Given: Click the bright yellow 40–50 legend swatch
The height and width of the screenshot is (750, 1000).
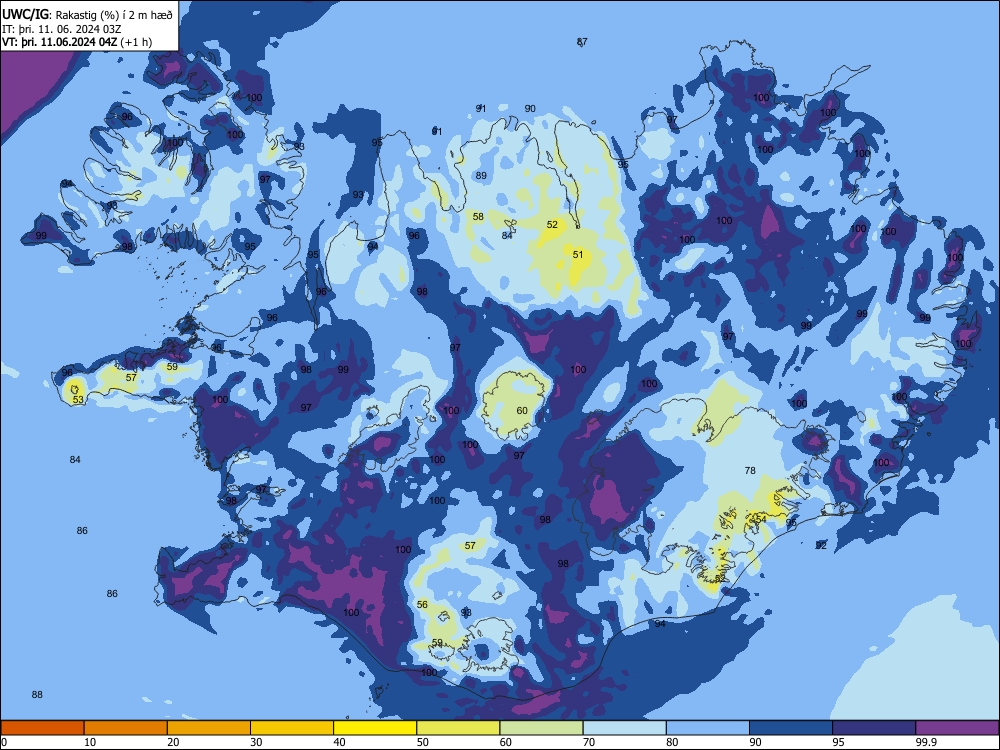Looking at the screenshot, I should [375, 728].
